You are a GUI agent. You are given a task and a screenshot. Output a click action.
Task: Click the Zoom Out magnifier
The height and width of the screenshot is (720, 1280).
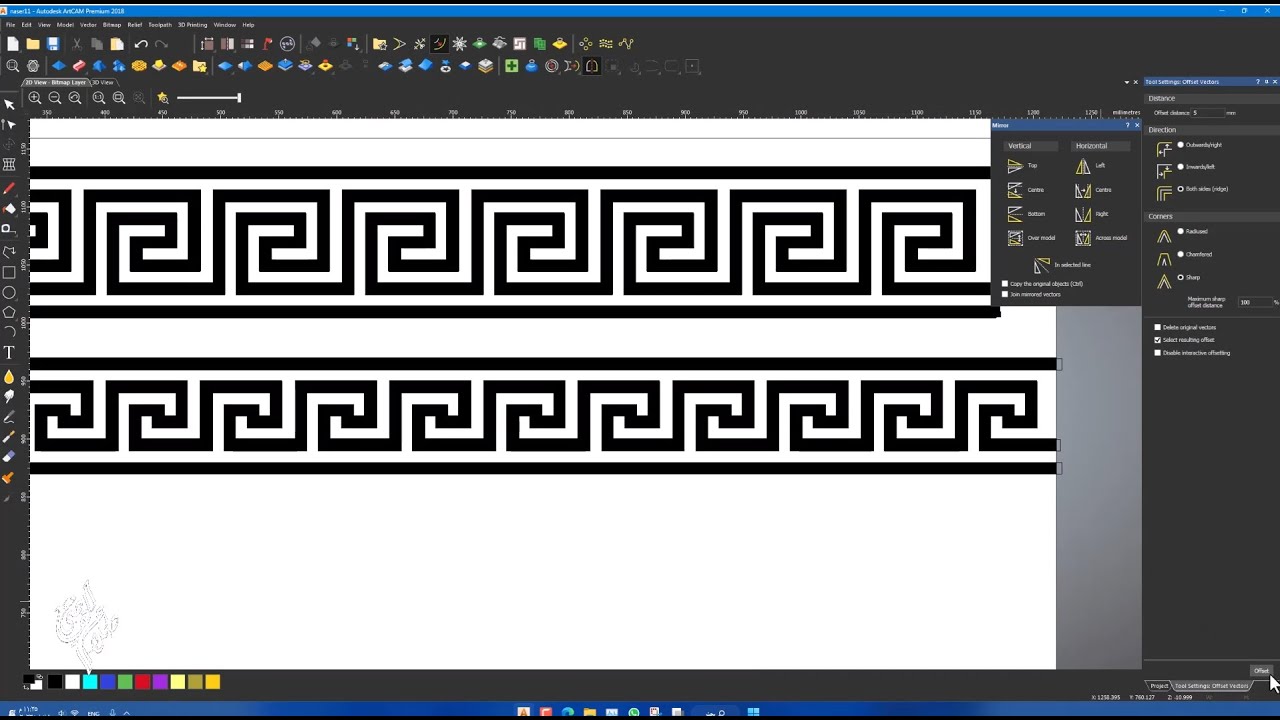click(x=55, y=98)
